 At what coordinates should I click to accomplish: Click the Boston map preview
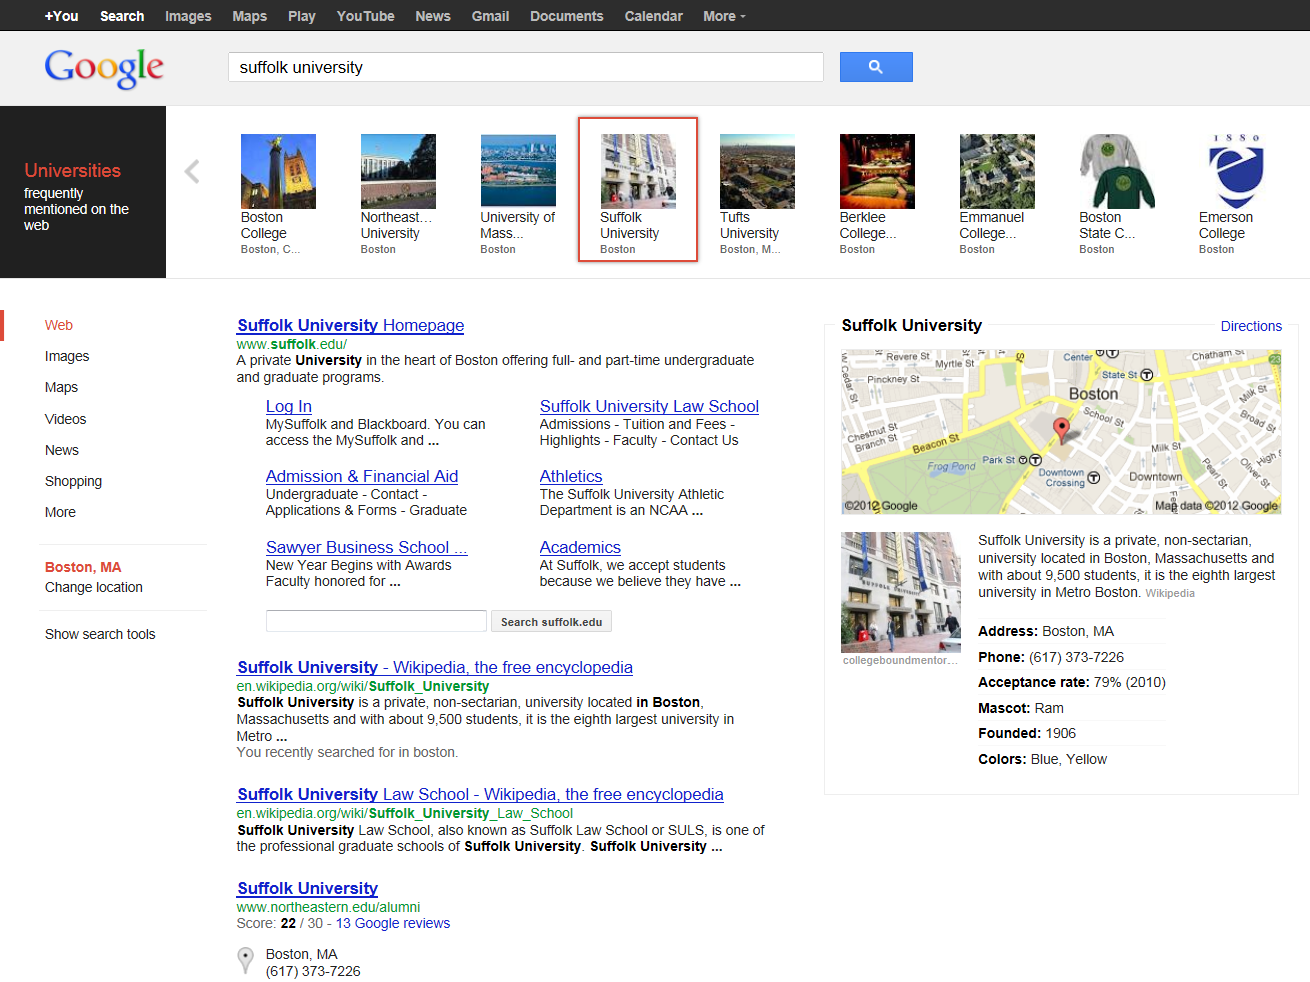(1061, 432)
